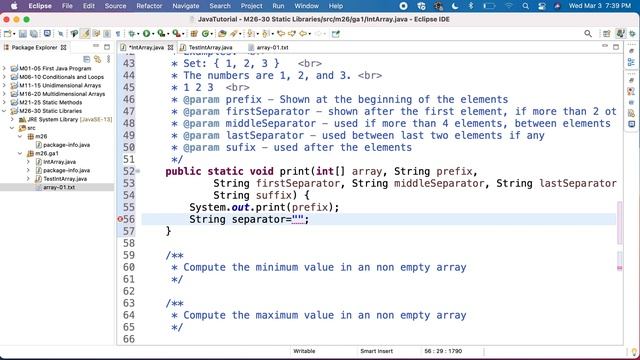Image resolution: width=640 pixels, height=360 pixels.
Task: Click the red error mark in overview ruler
Action: click(620, 268)
